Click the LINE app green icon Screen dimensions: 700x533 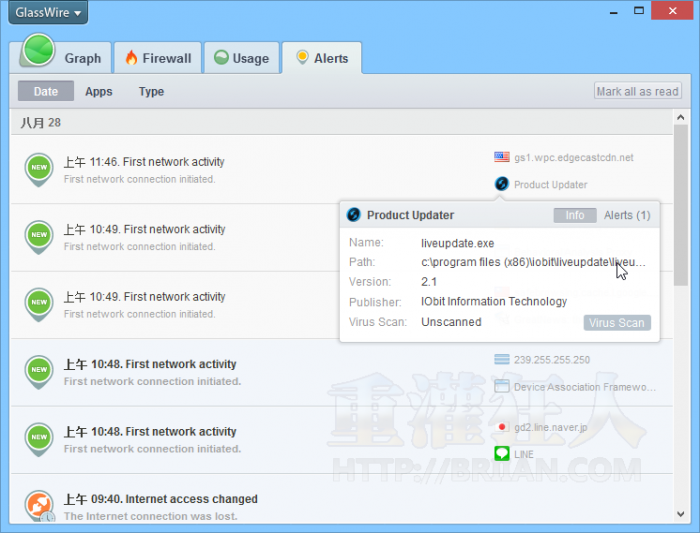(502, 454)
